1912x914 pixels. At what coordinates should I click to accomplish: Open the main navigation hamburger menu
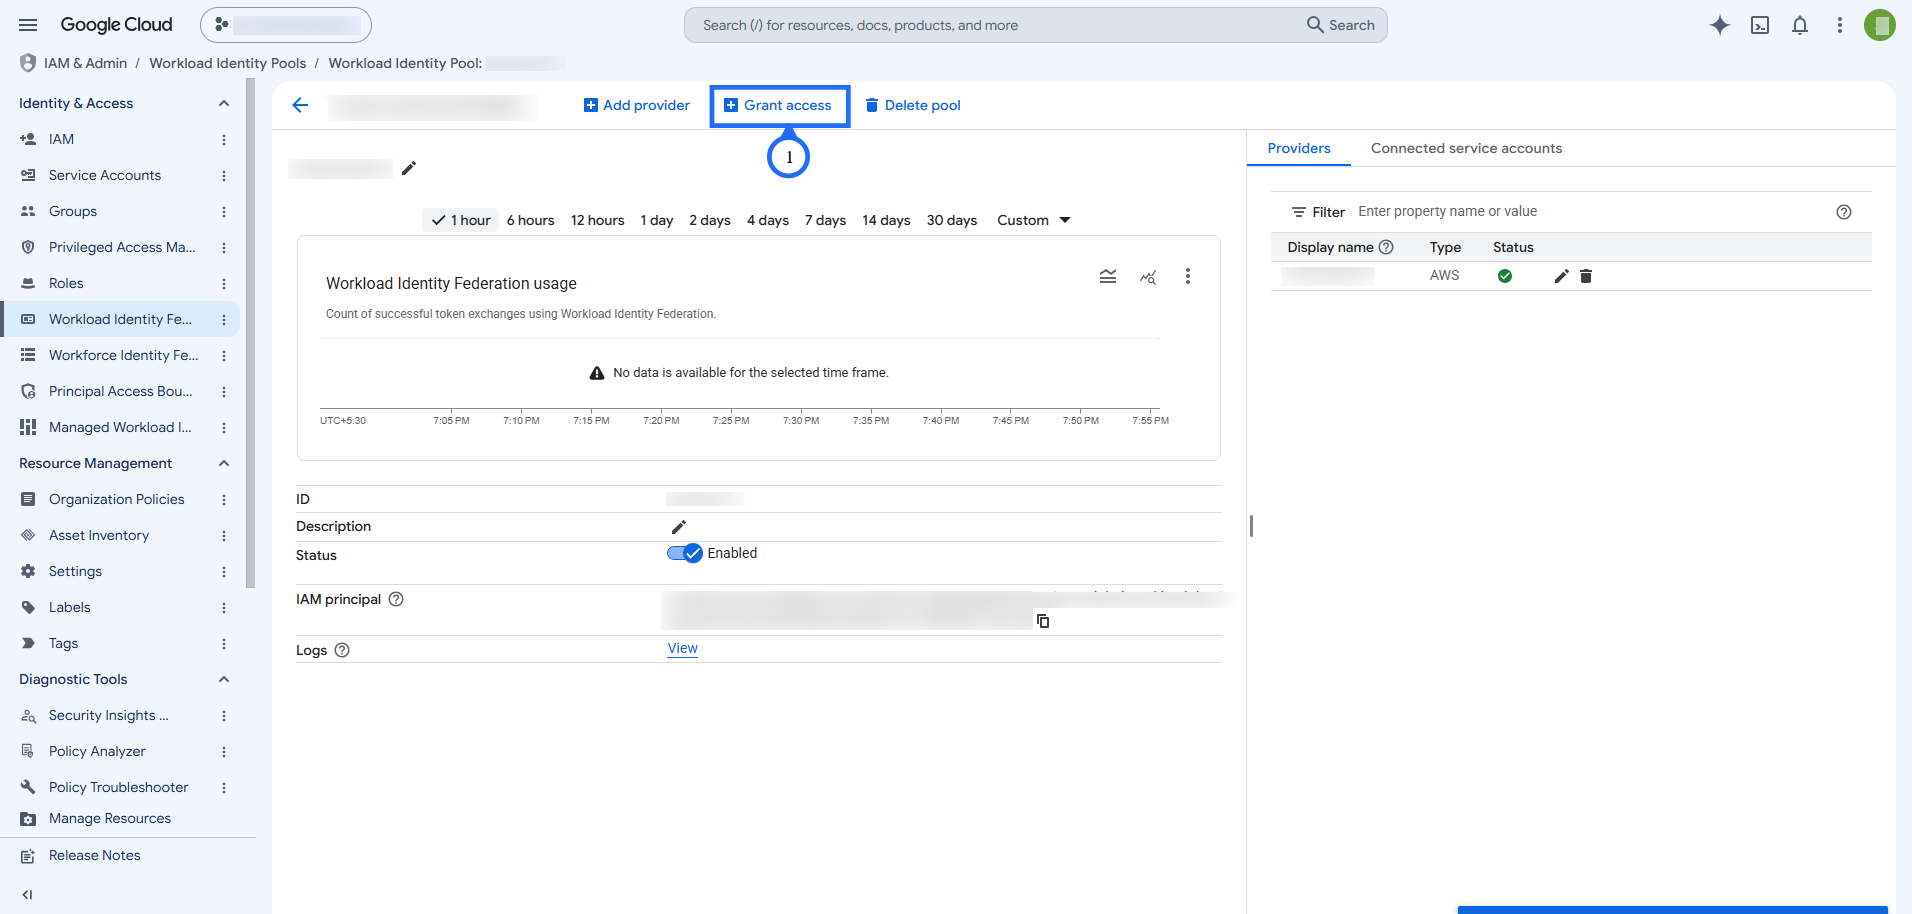pos(28,25)
